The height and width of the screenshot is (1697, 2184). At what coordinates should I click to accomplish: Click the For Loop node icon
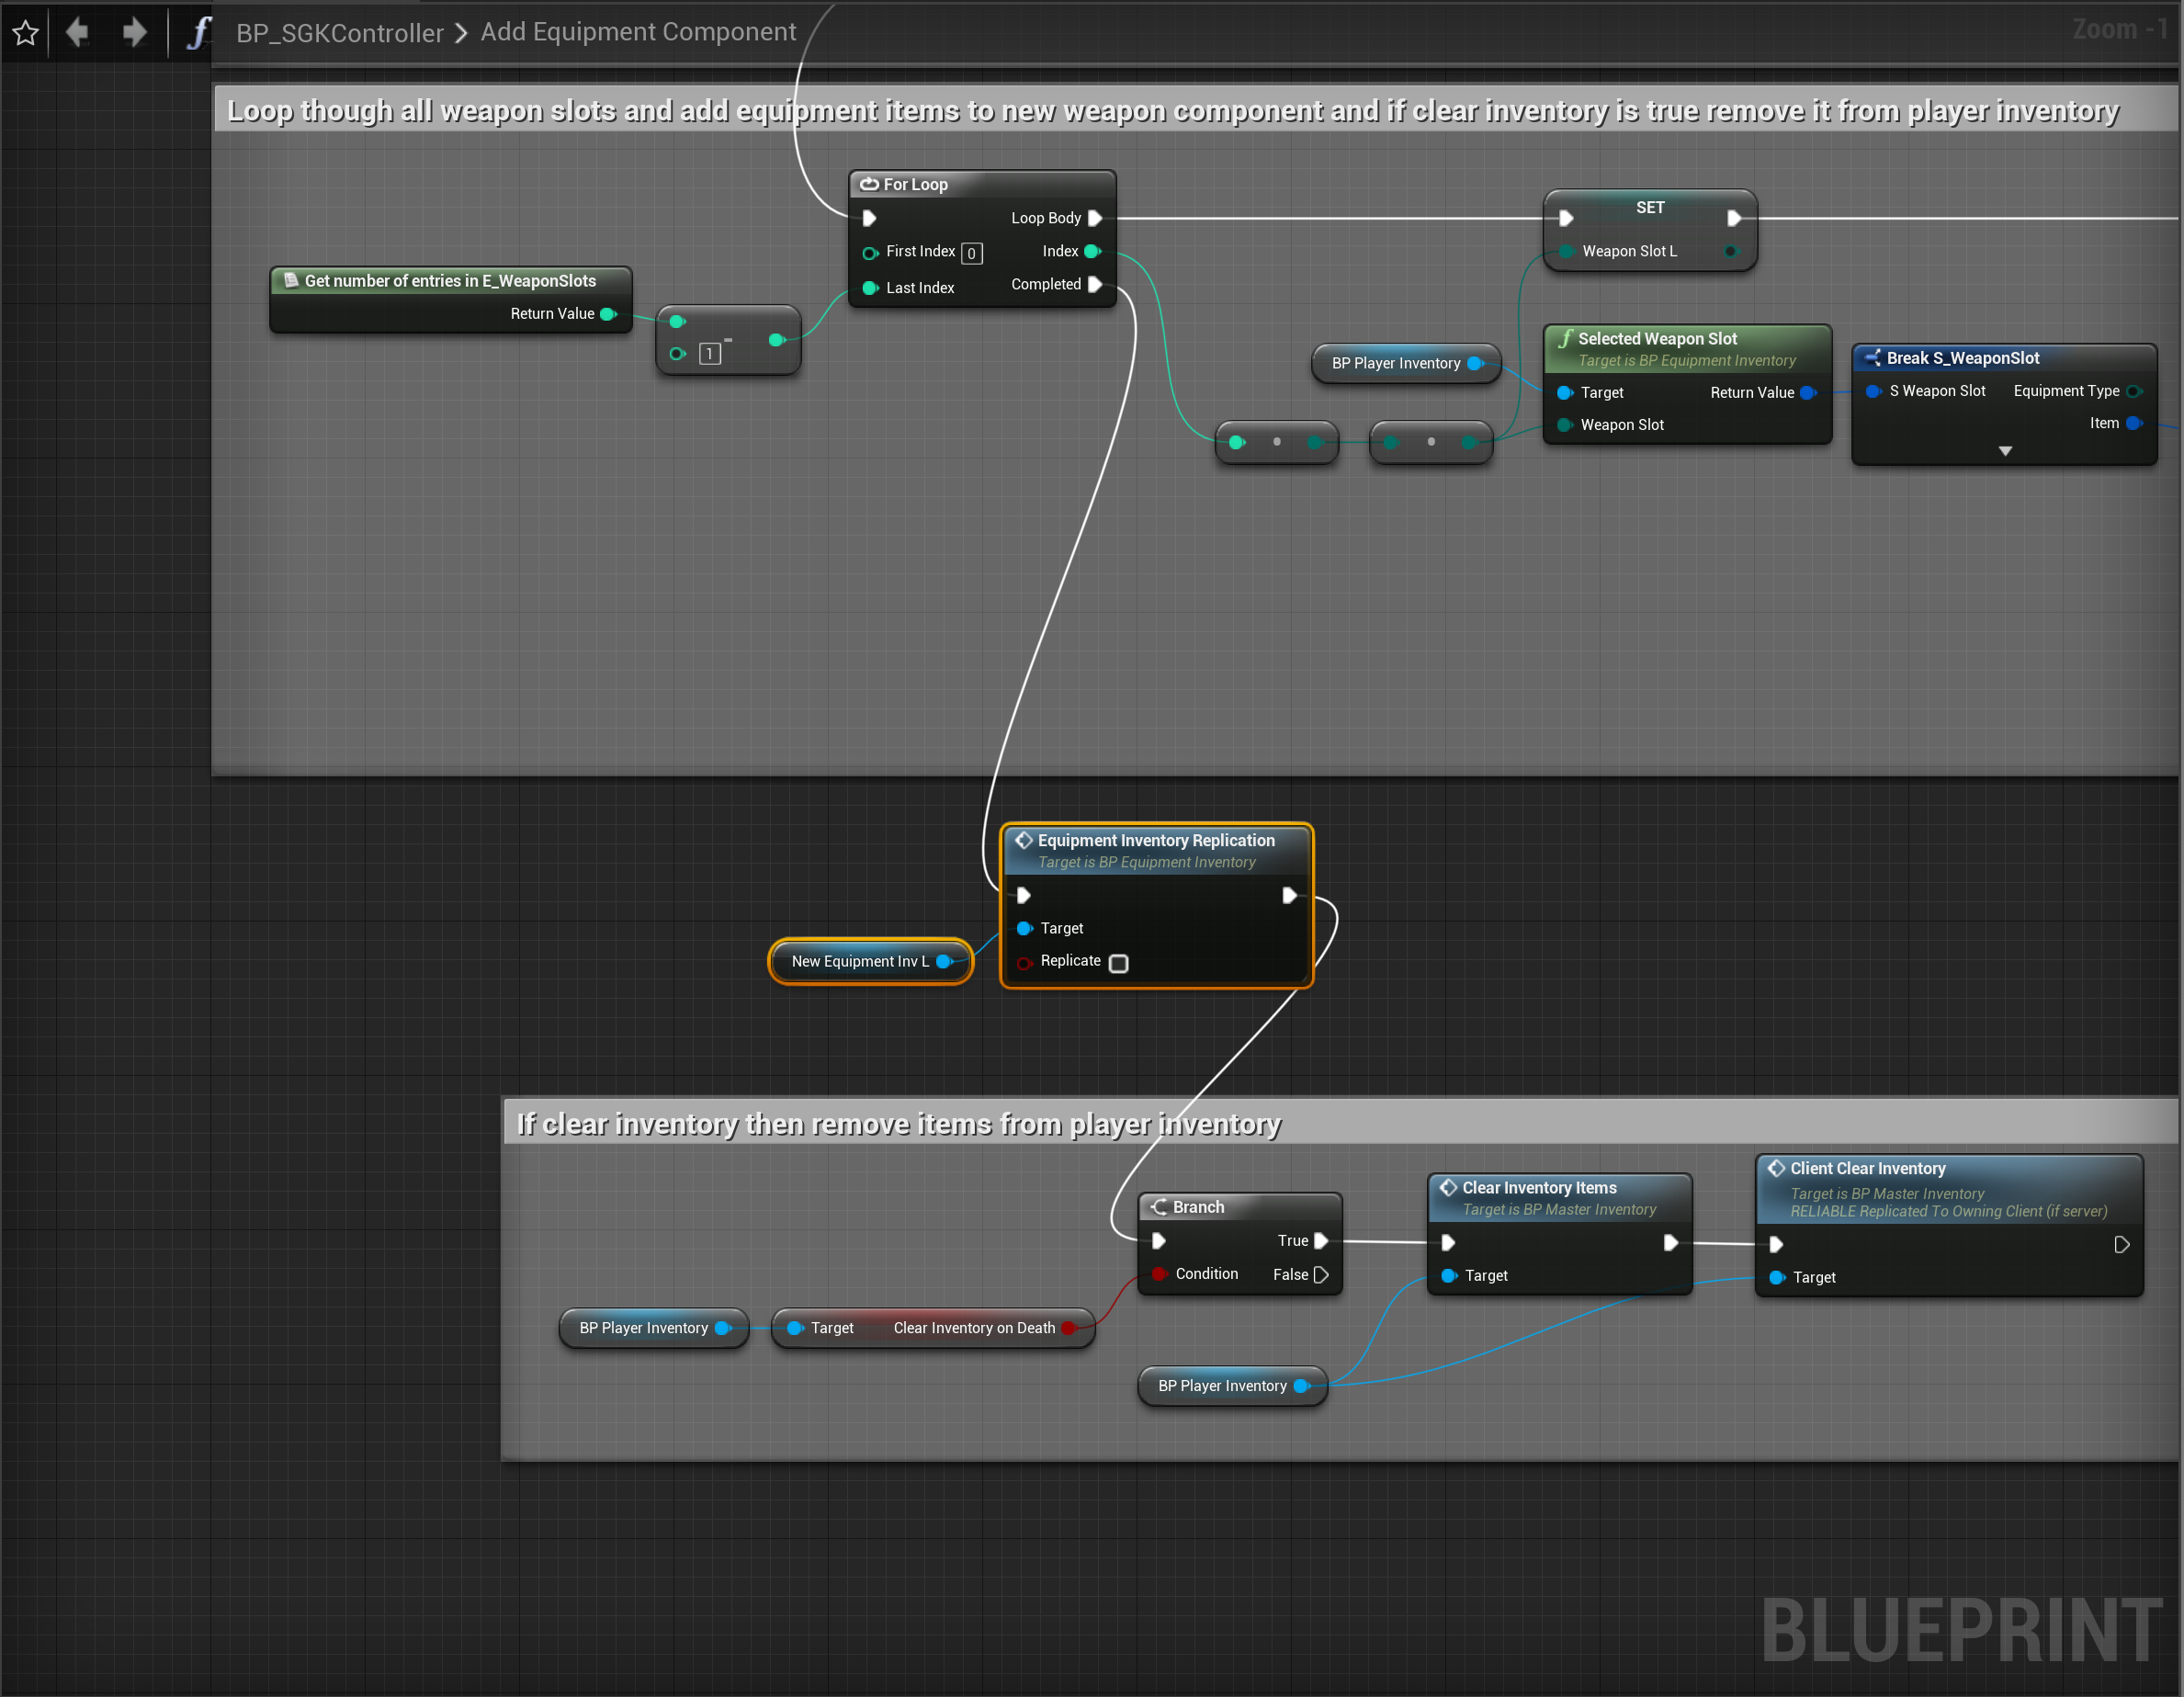(x=869, y=184)
